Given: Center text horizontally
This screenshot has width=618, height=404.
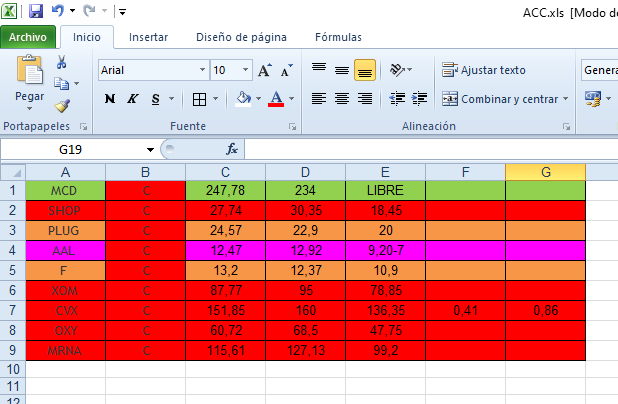Looking at the screenshot, I should tap(342, 99).
